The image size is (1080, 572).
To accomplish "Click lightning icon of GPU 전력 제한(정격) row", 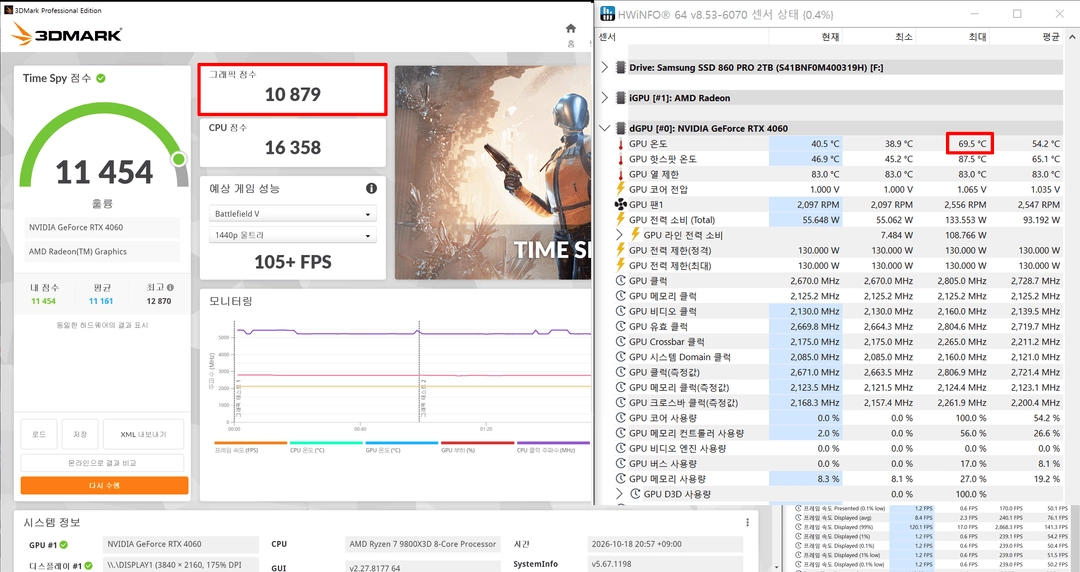I will 620,250.
